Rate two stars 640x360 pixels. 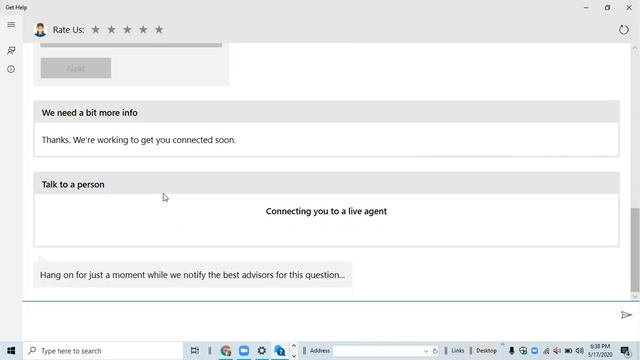(x=111, y=29)
